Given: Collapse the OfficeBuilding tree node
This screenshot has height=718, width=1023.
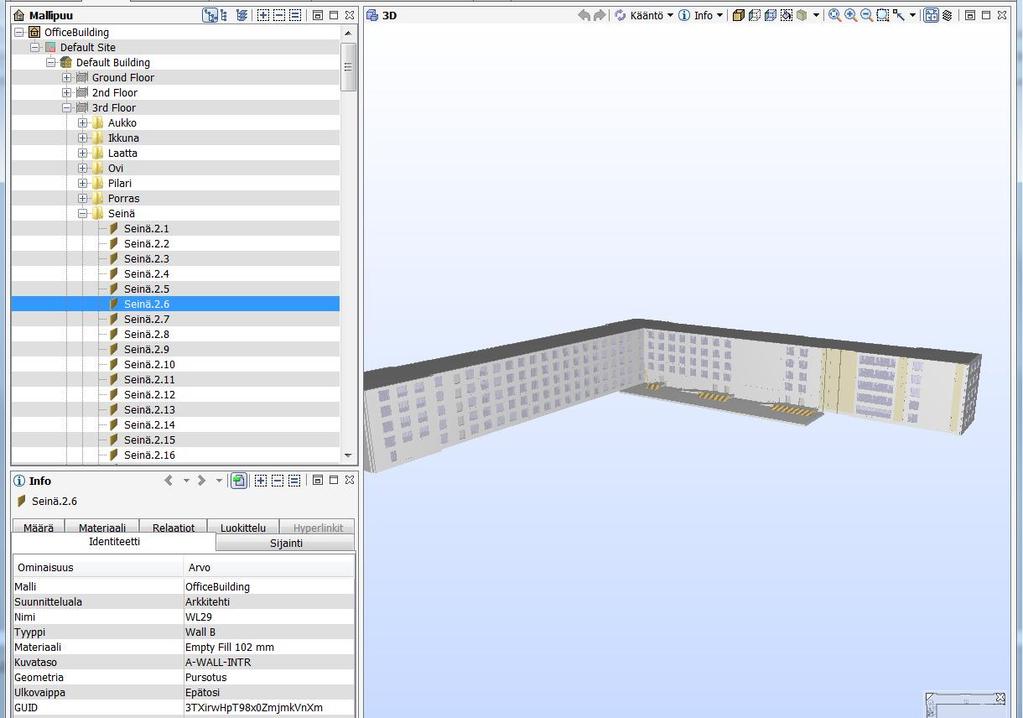Looking at the screenshot, I should click(x=19, y=32).
